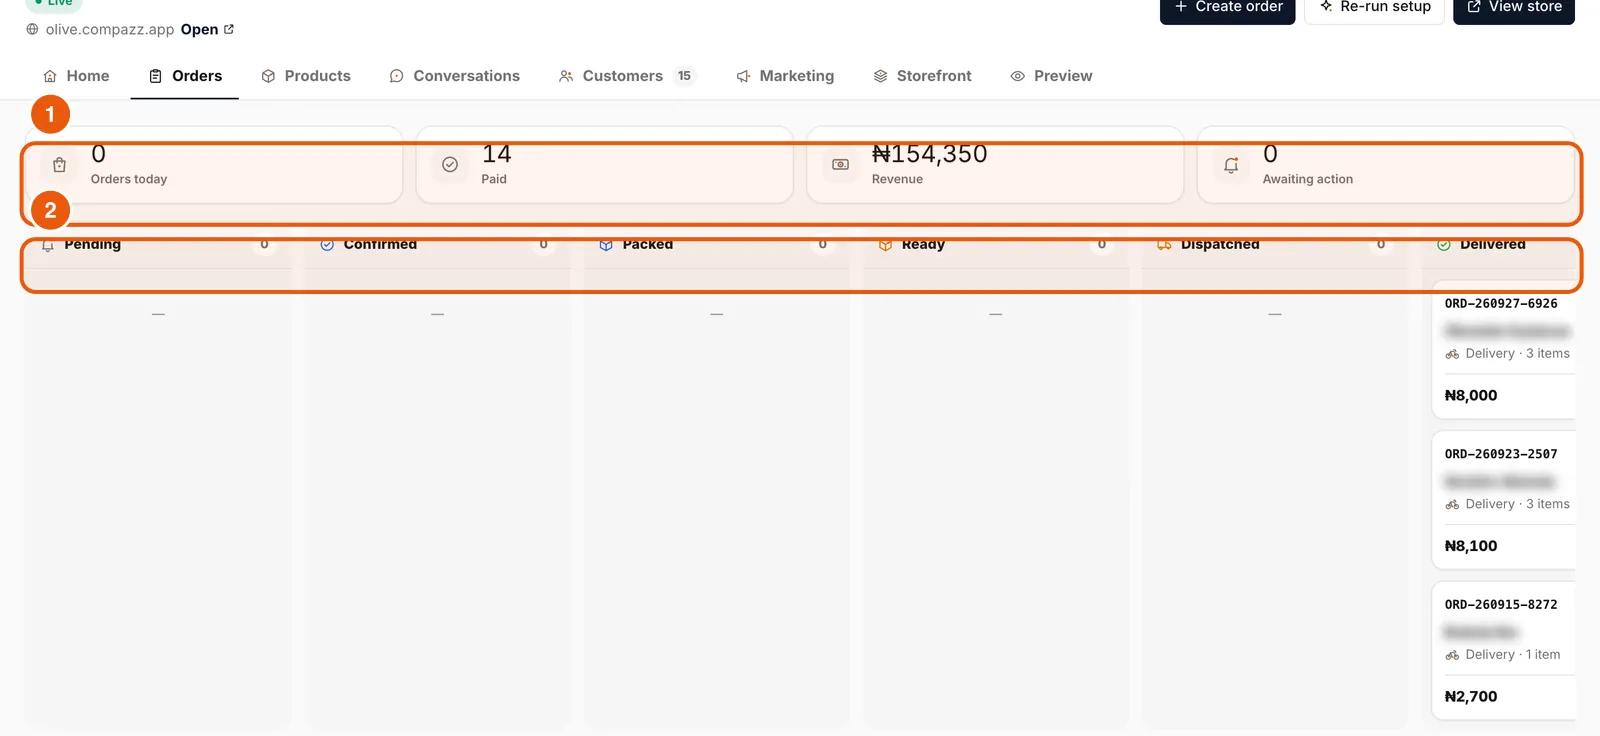The width and height of the screenshot is (1600, 736).
Task: Click the ₦154,350 revenue figure
Action: [929, 154]
